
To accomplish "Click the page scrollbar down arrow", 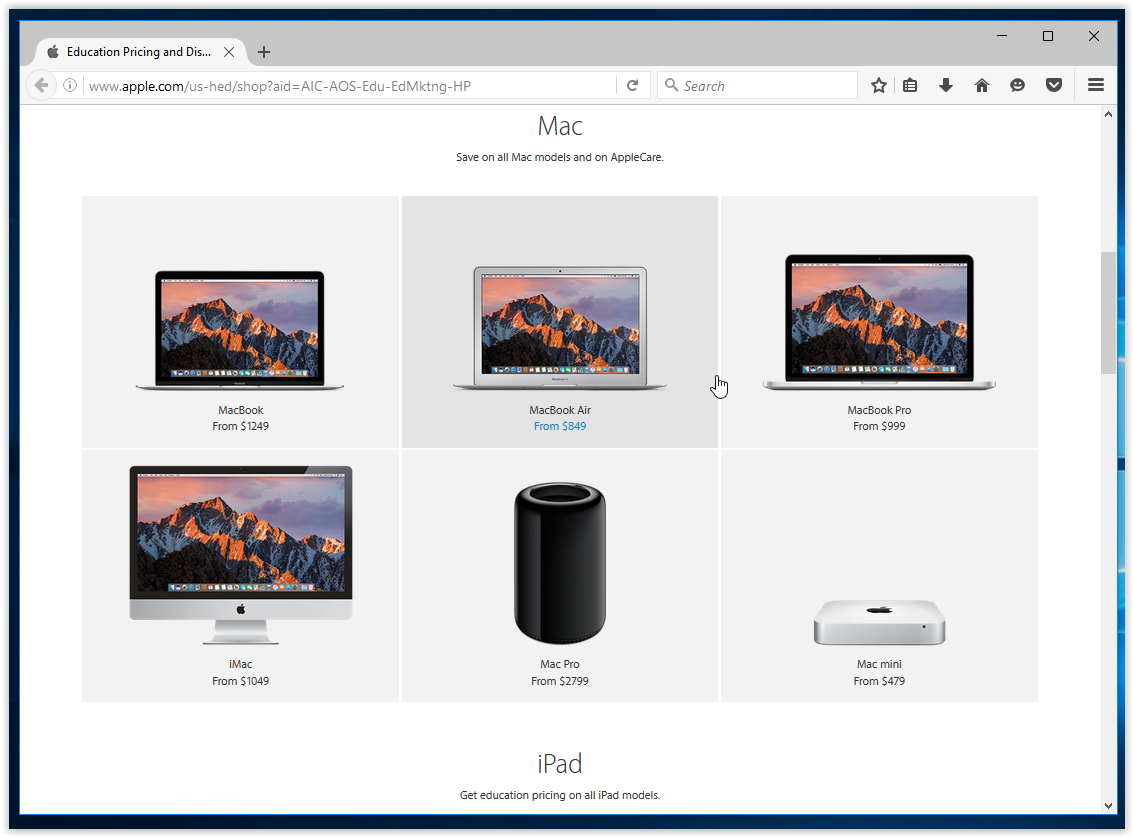I will pyautogui.click(x=1108, y=806).
